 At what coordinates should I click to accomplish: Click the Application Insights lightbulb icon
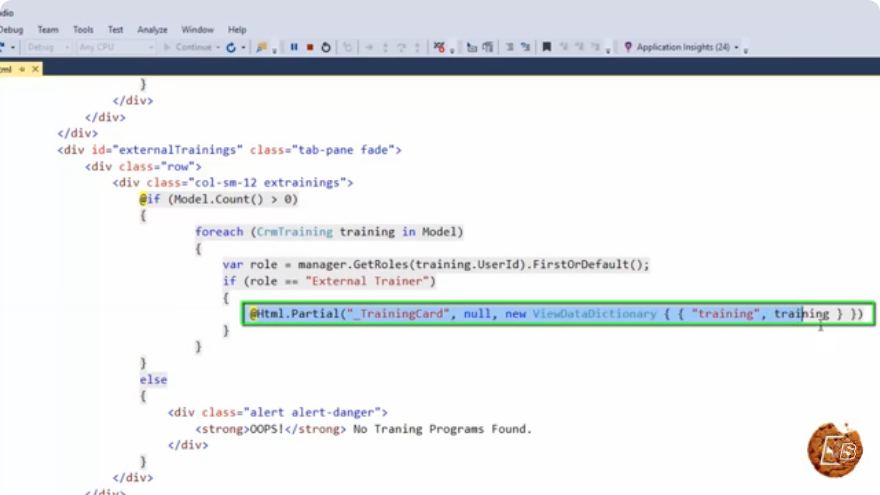(627, 47)
